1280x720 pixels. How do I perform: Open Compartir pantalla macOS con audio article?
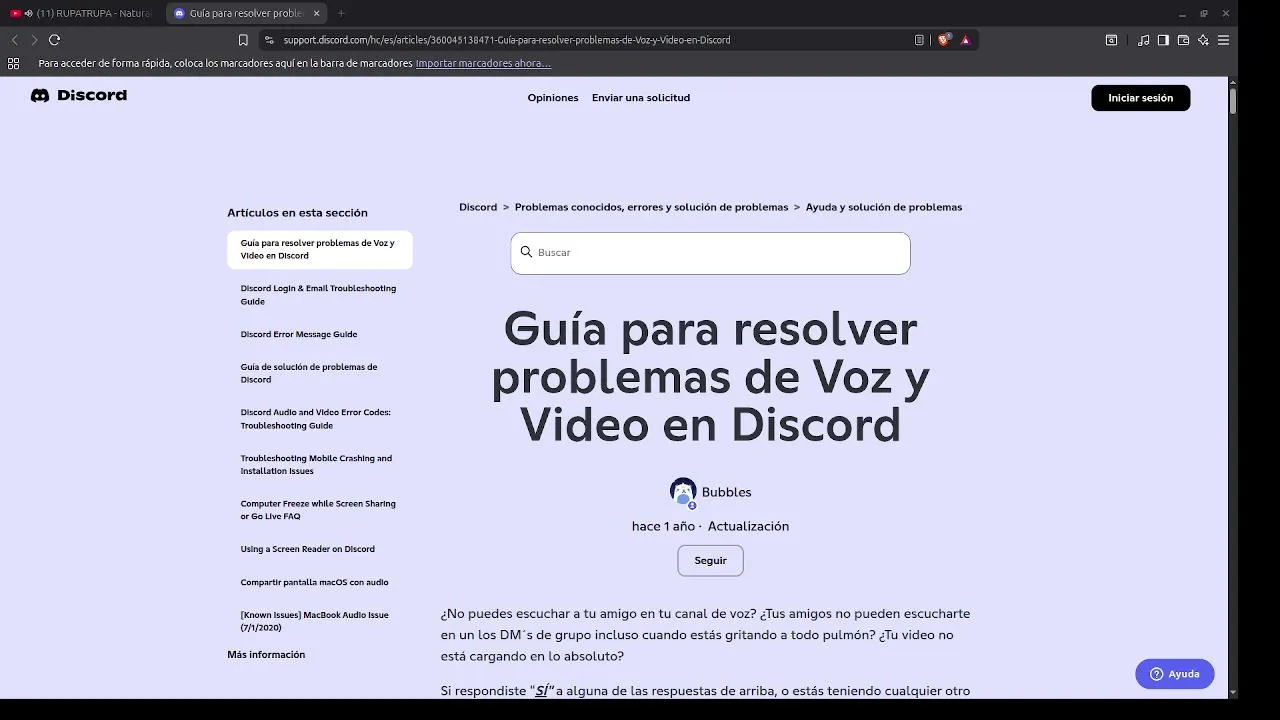tap(315, 582)
